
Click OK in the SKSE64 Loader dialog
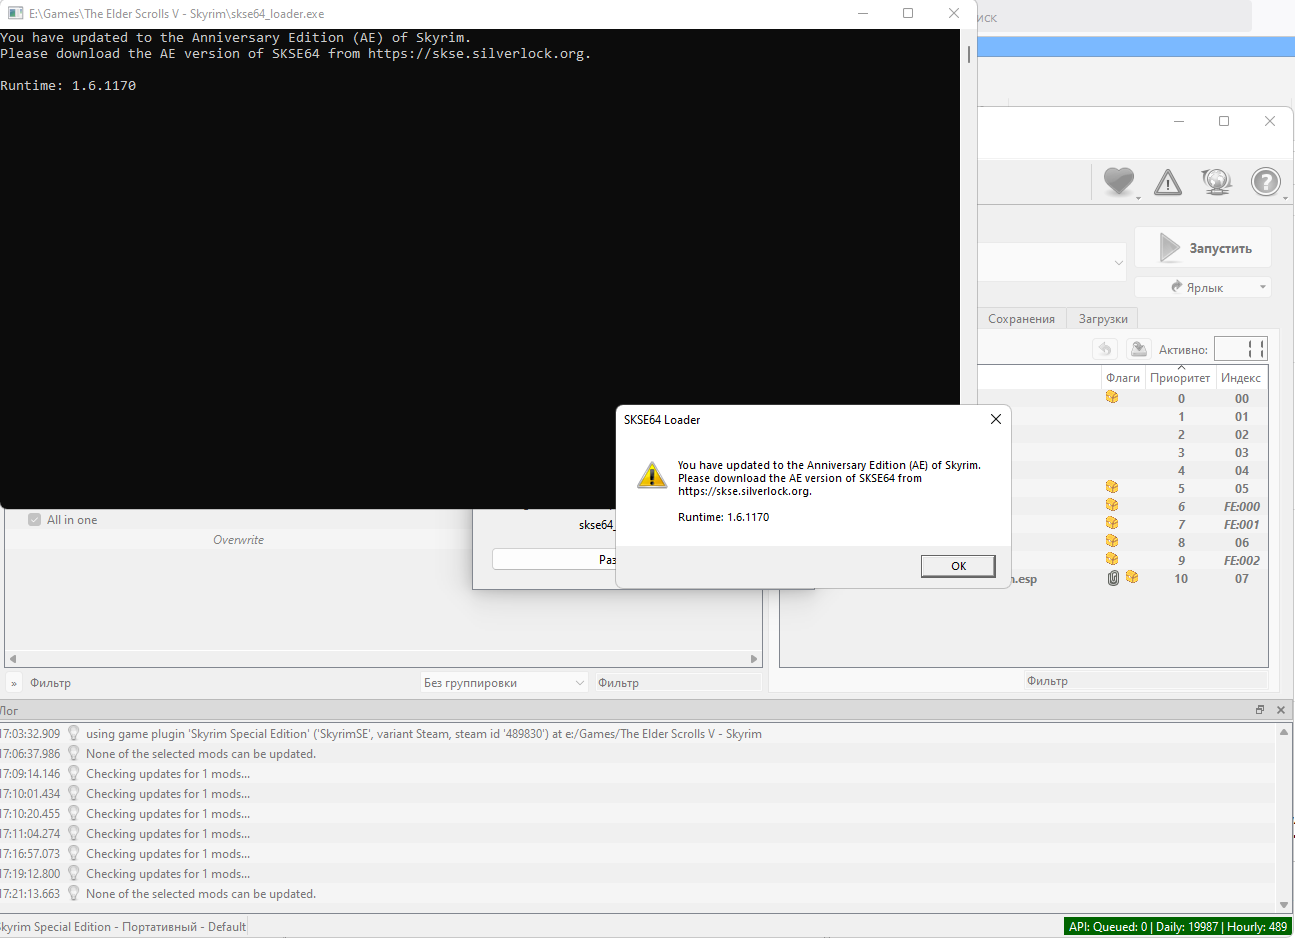[958, 566]
